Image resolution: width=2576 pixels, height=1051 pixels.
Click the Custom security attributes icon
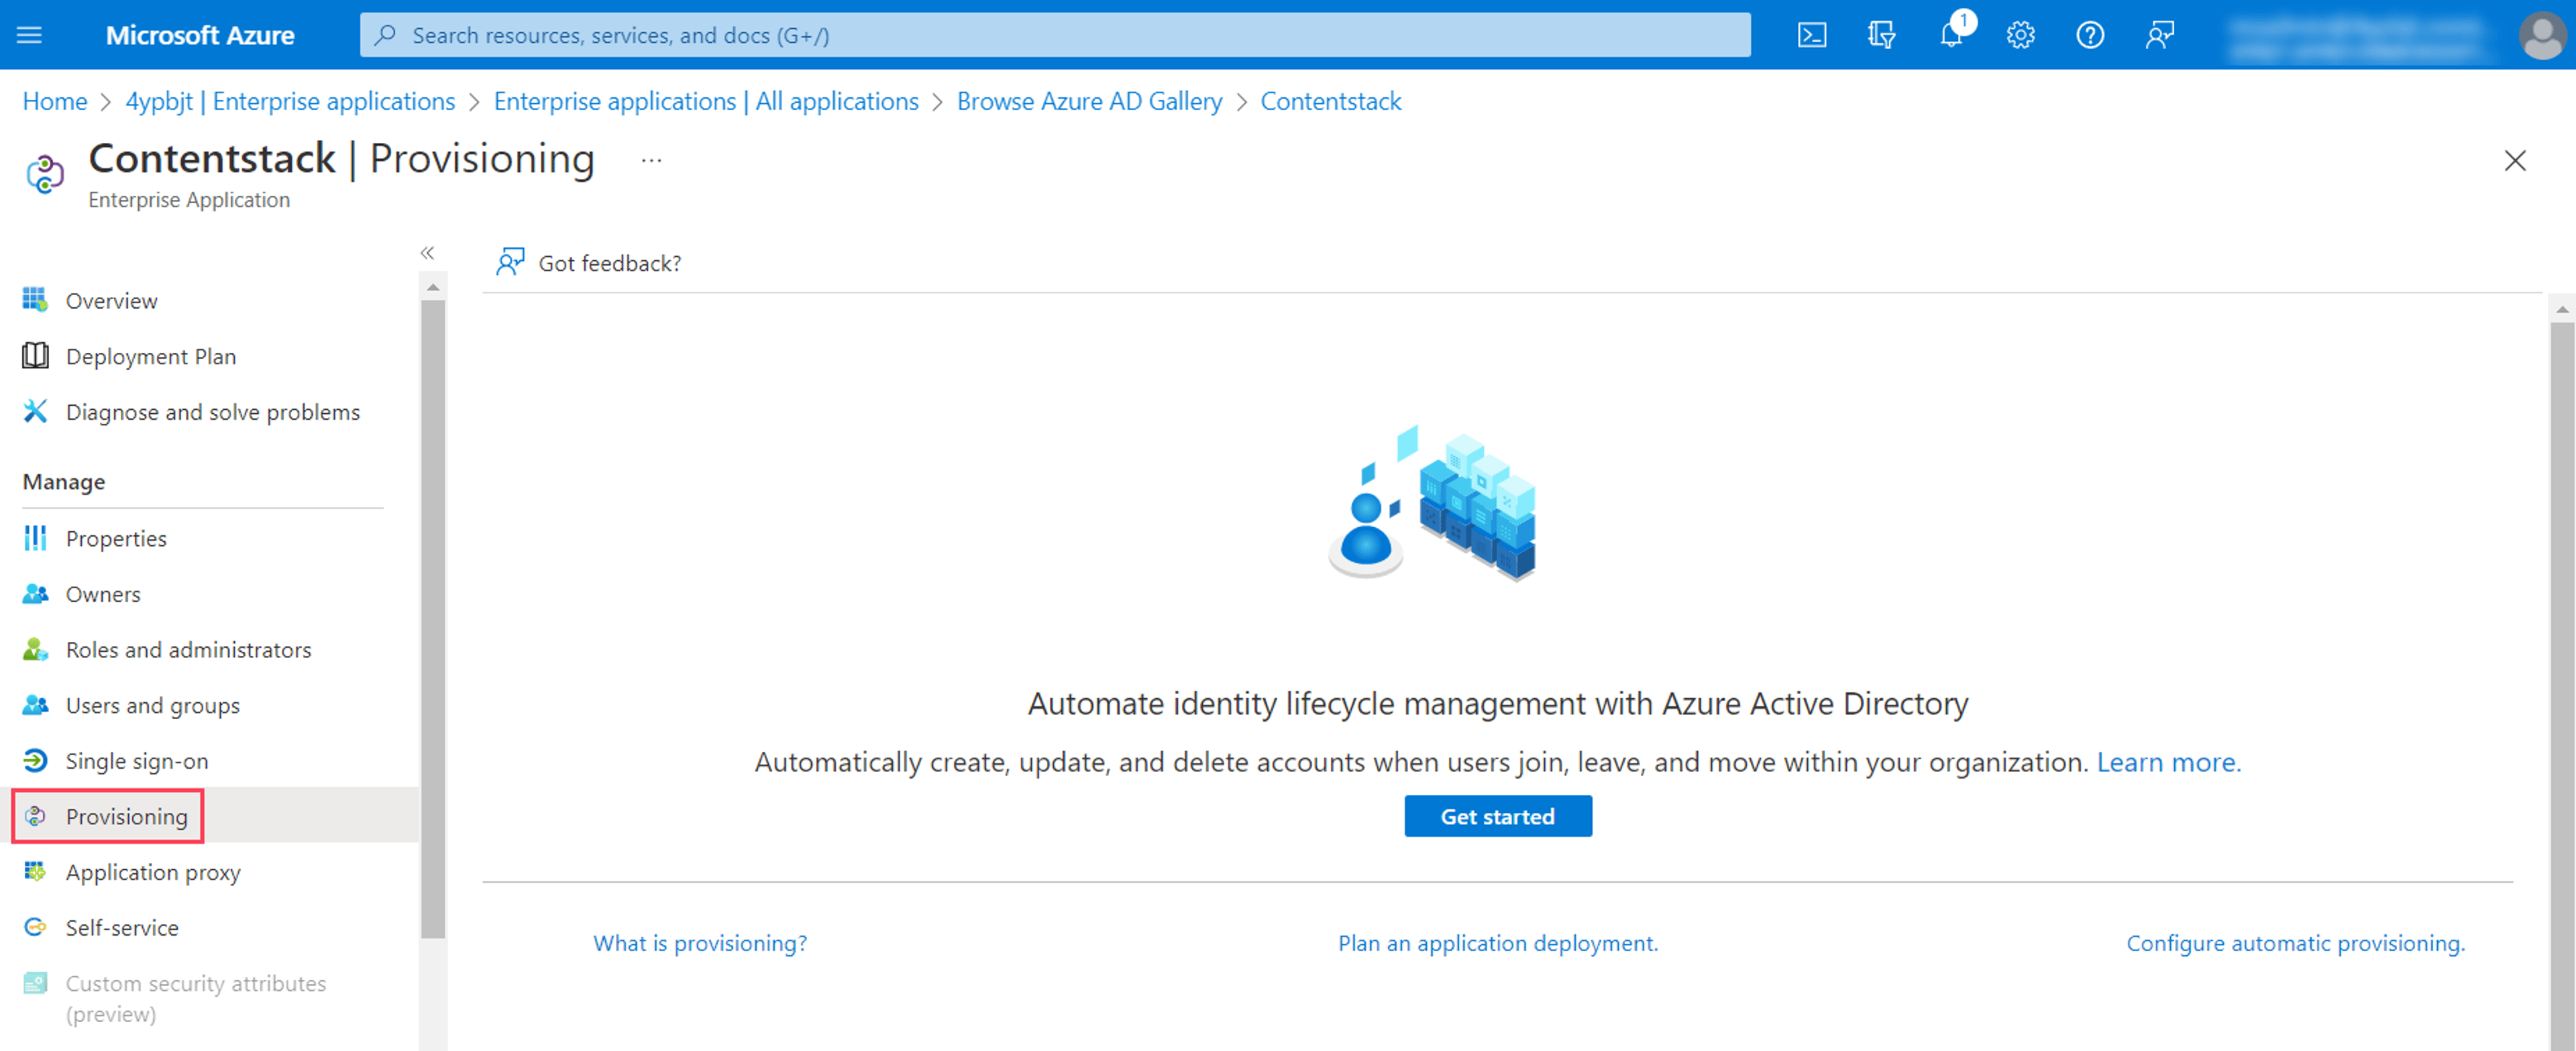(35, 983)
